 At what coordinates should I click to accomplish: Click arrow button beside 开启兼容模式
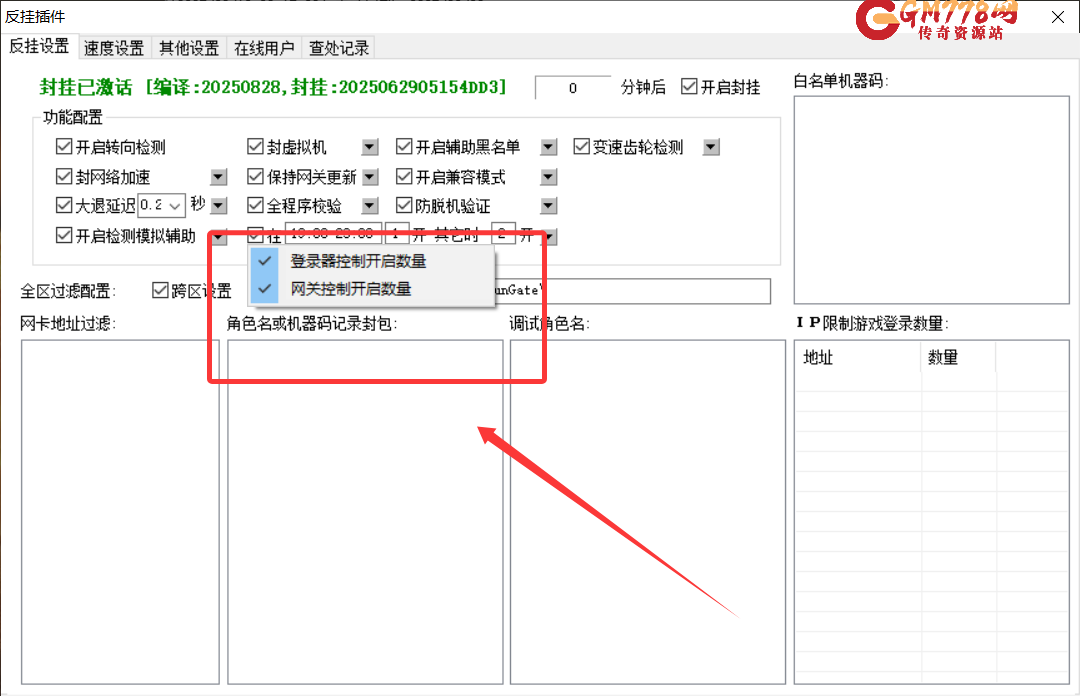(x=548, y=178)
